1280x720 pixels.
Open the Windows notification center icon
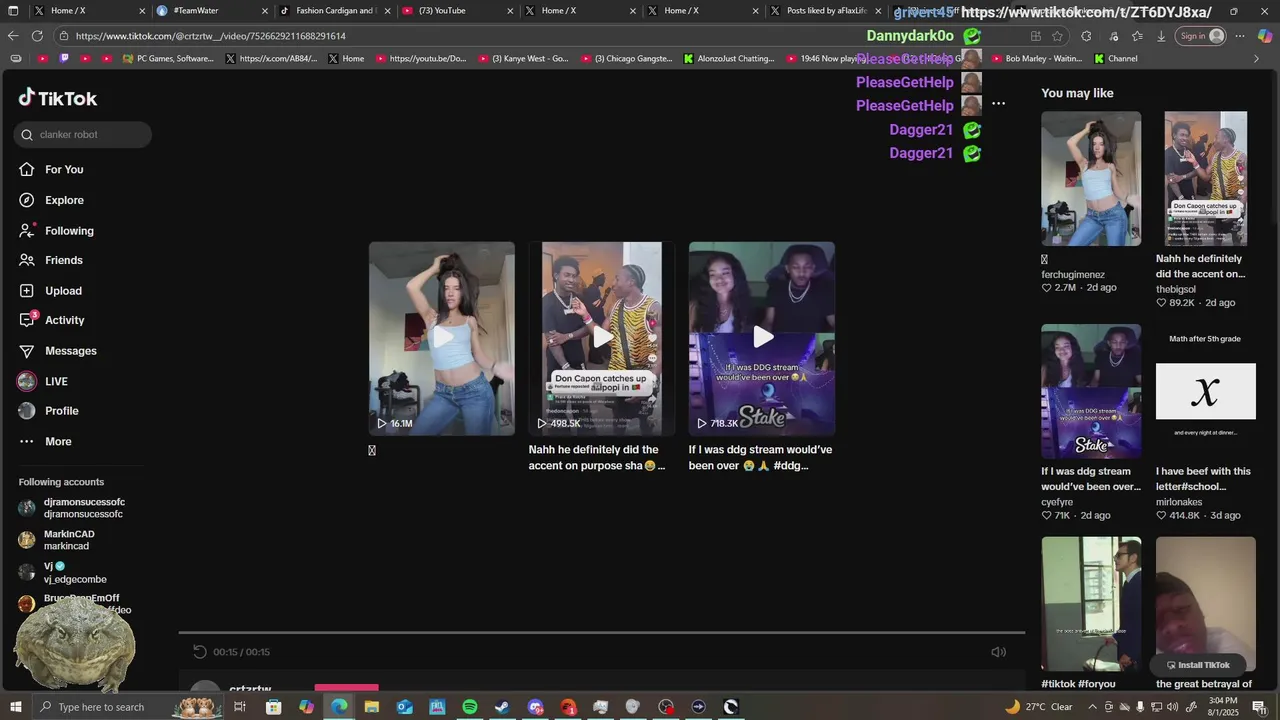point(1259,707)
